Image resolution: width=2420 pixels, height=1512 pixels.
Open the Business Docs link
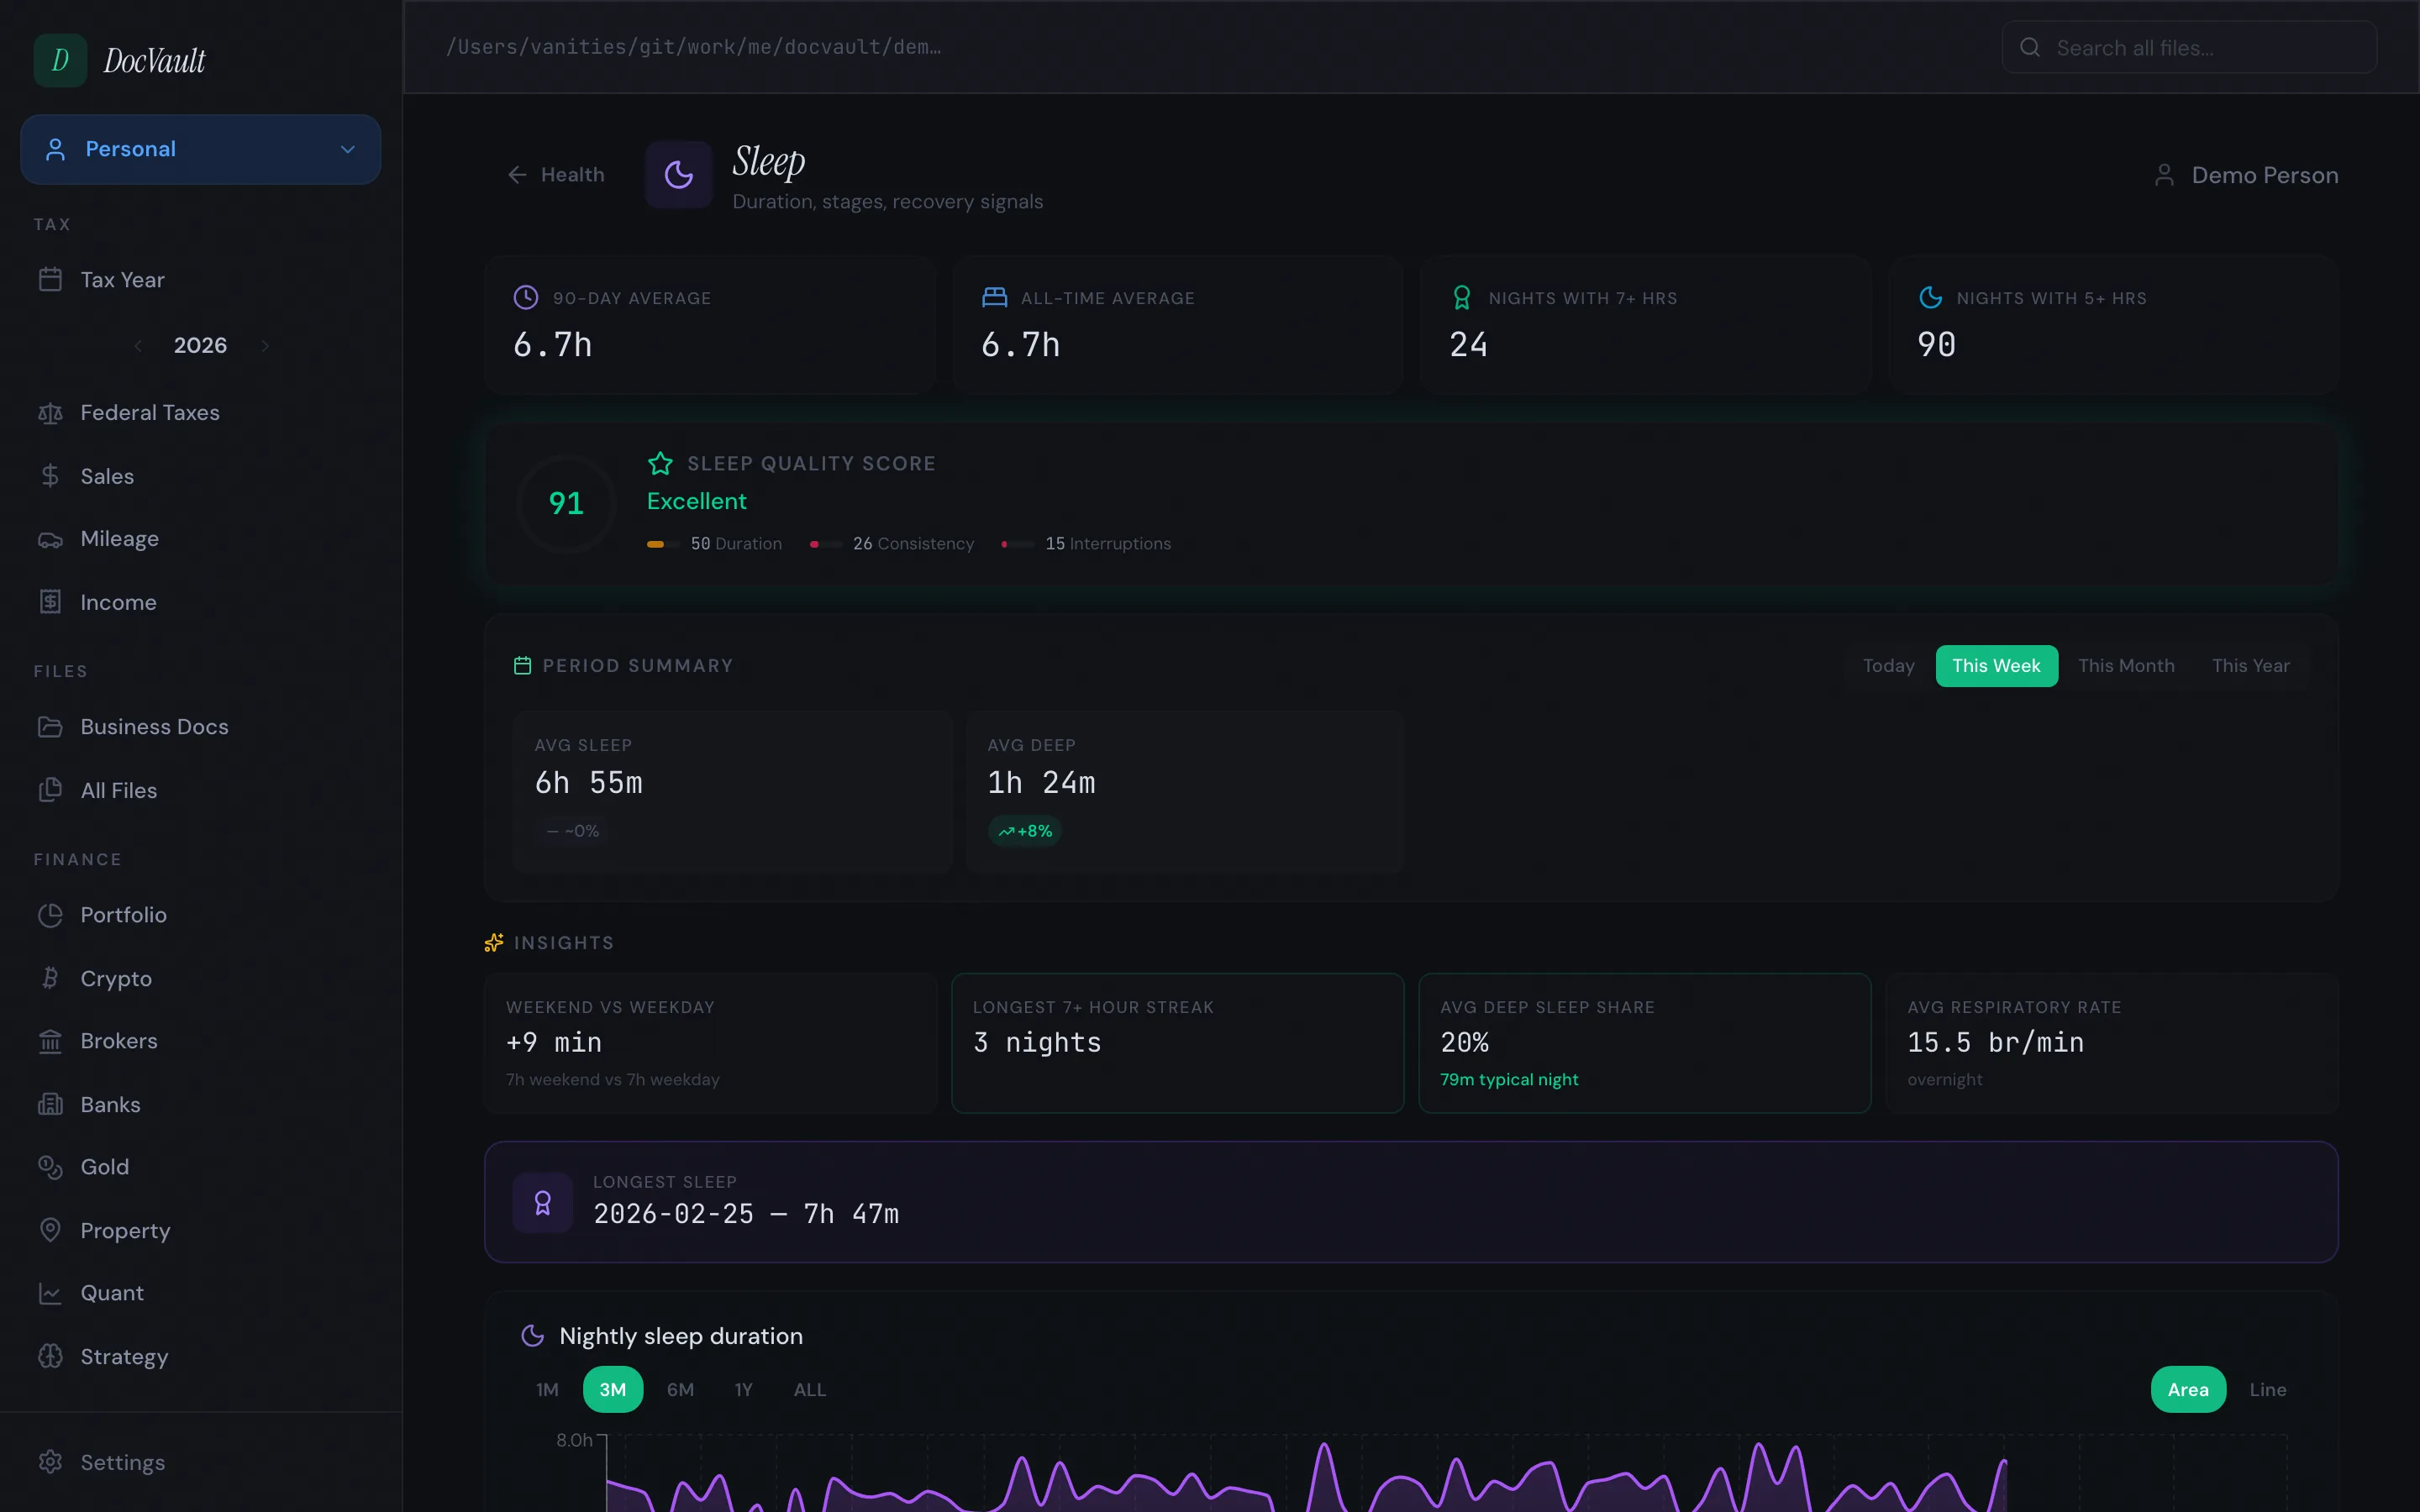click(200, 727)
